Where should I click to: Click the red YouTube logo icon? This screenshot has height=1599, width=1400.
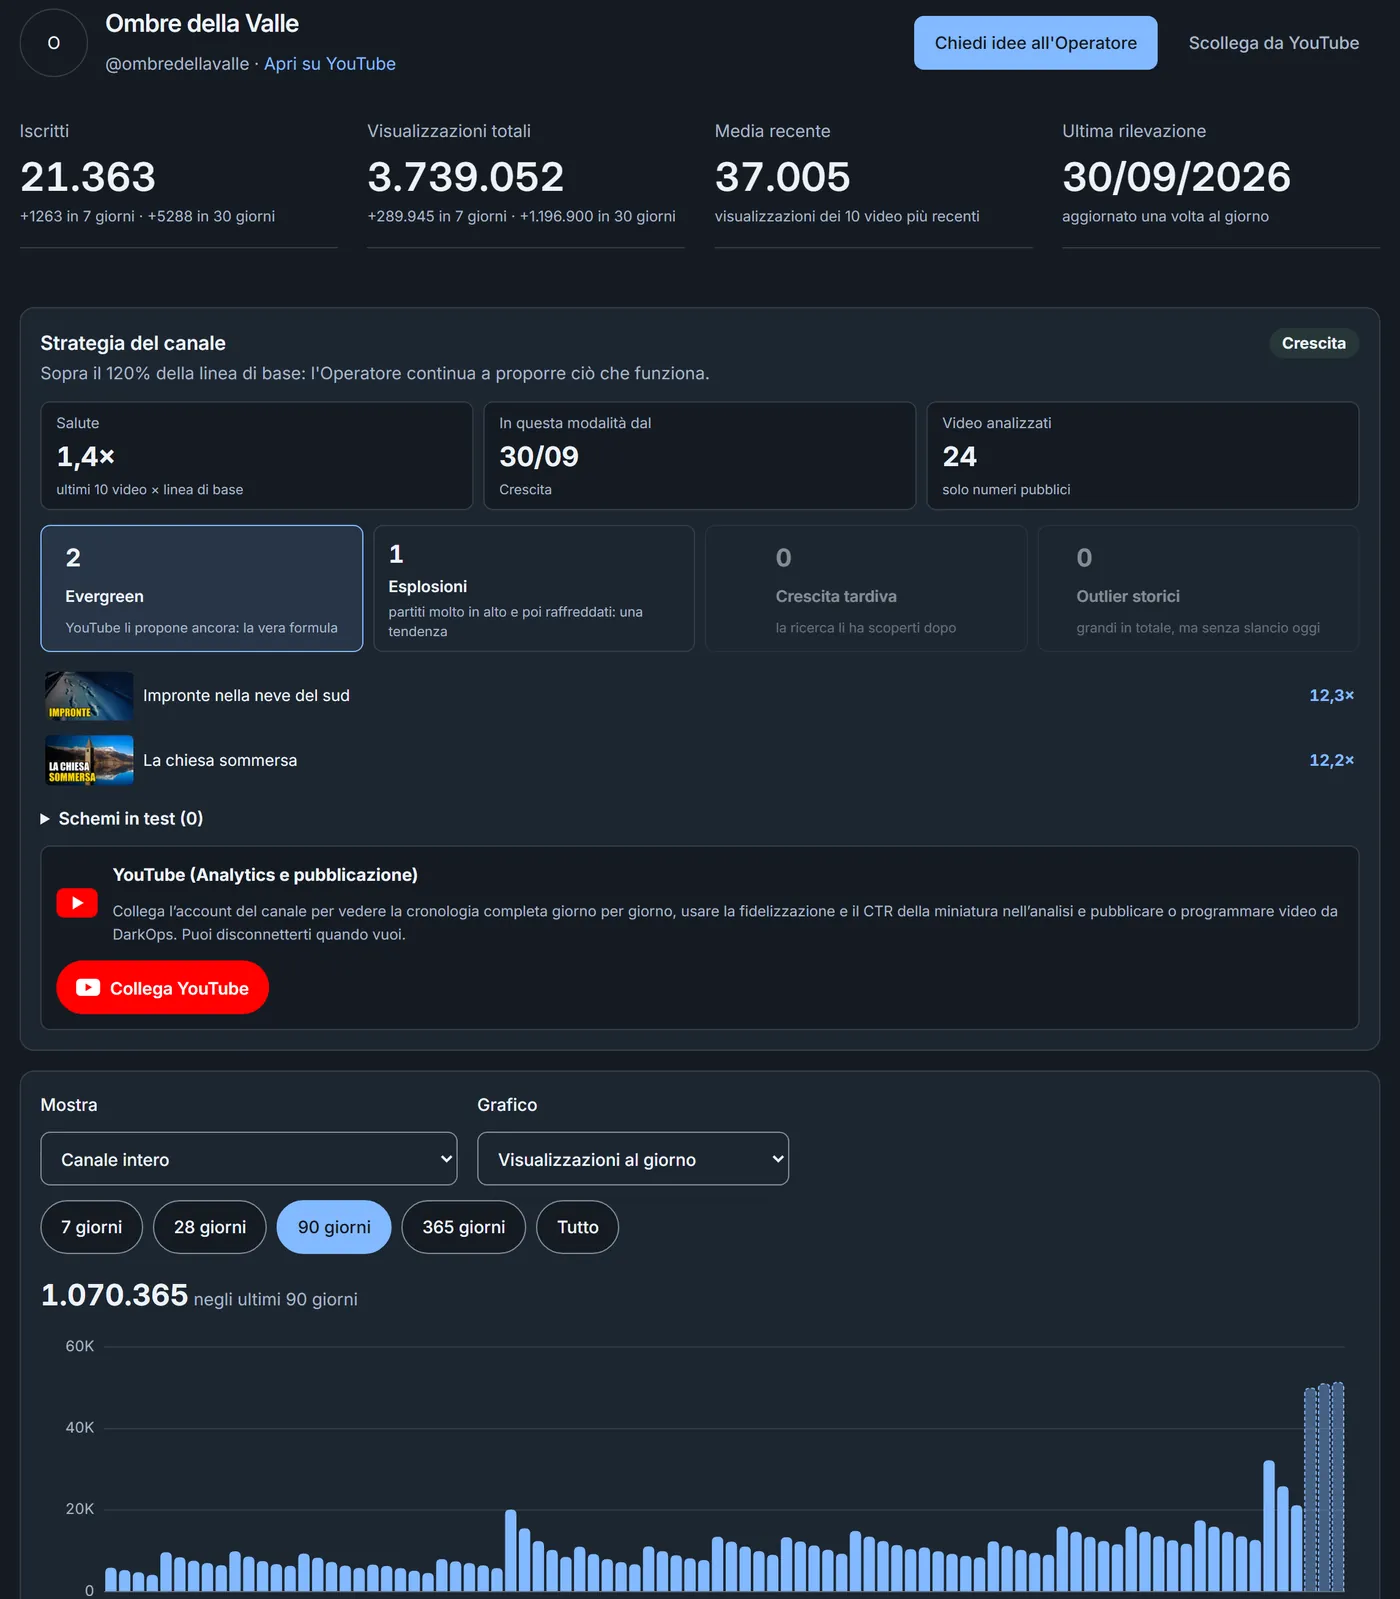click(77, 903)
